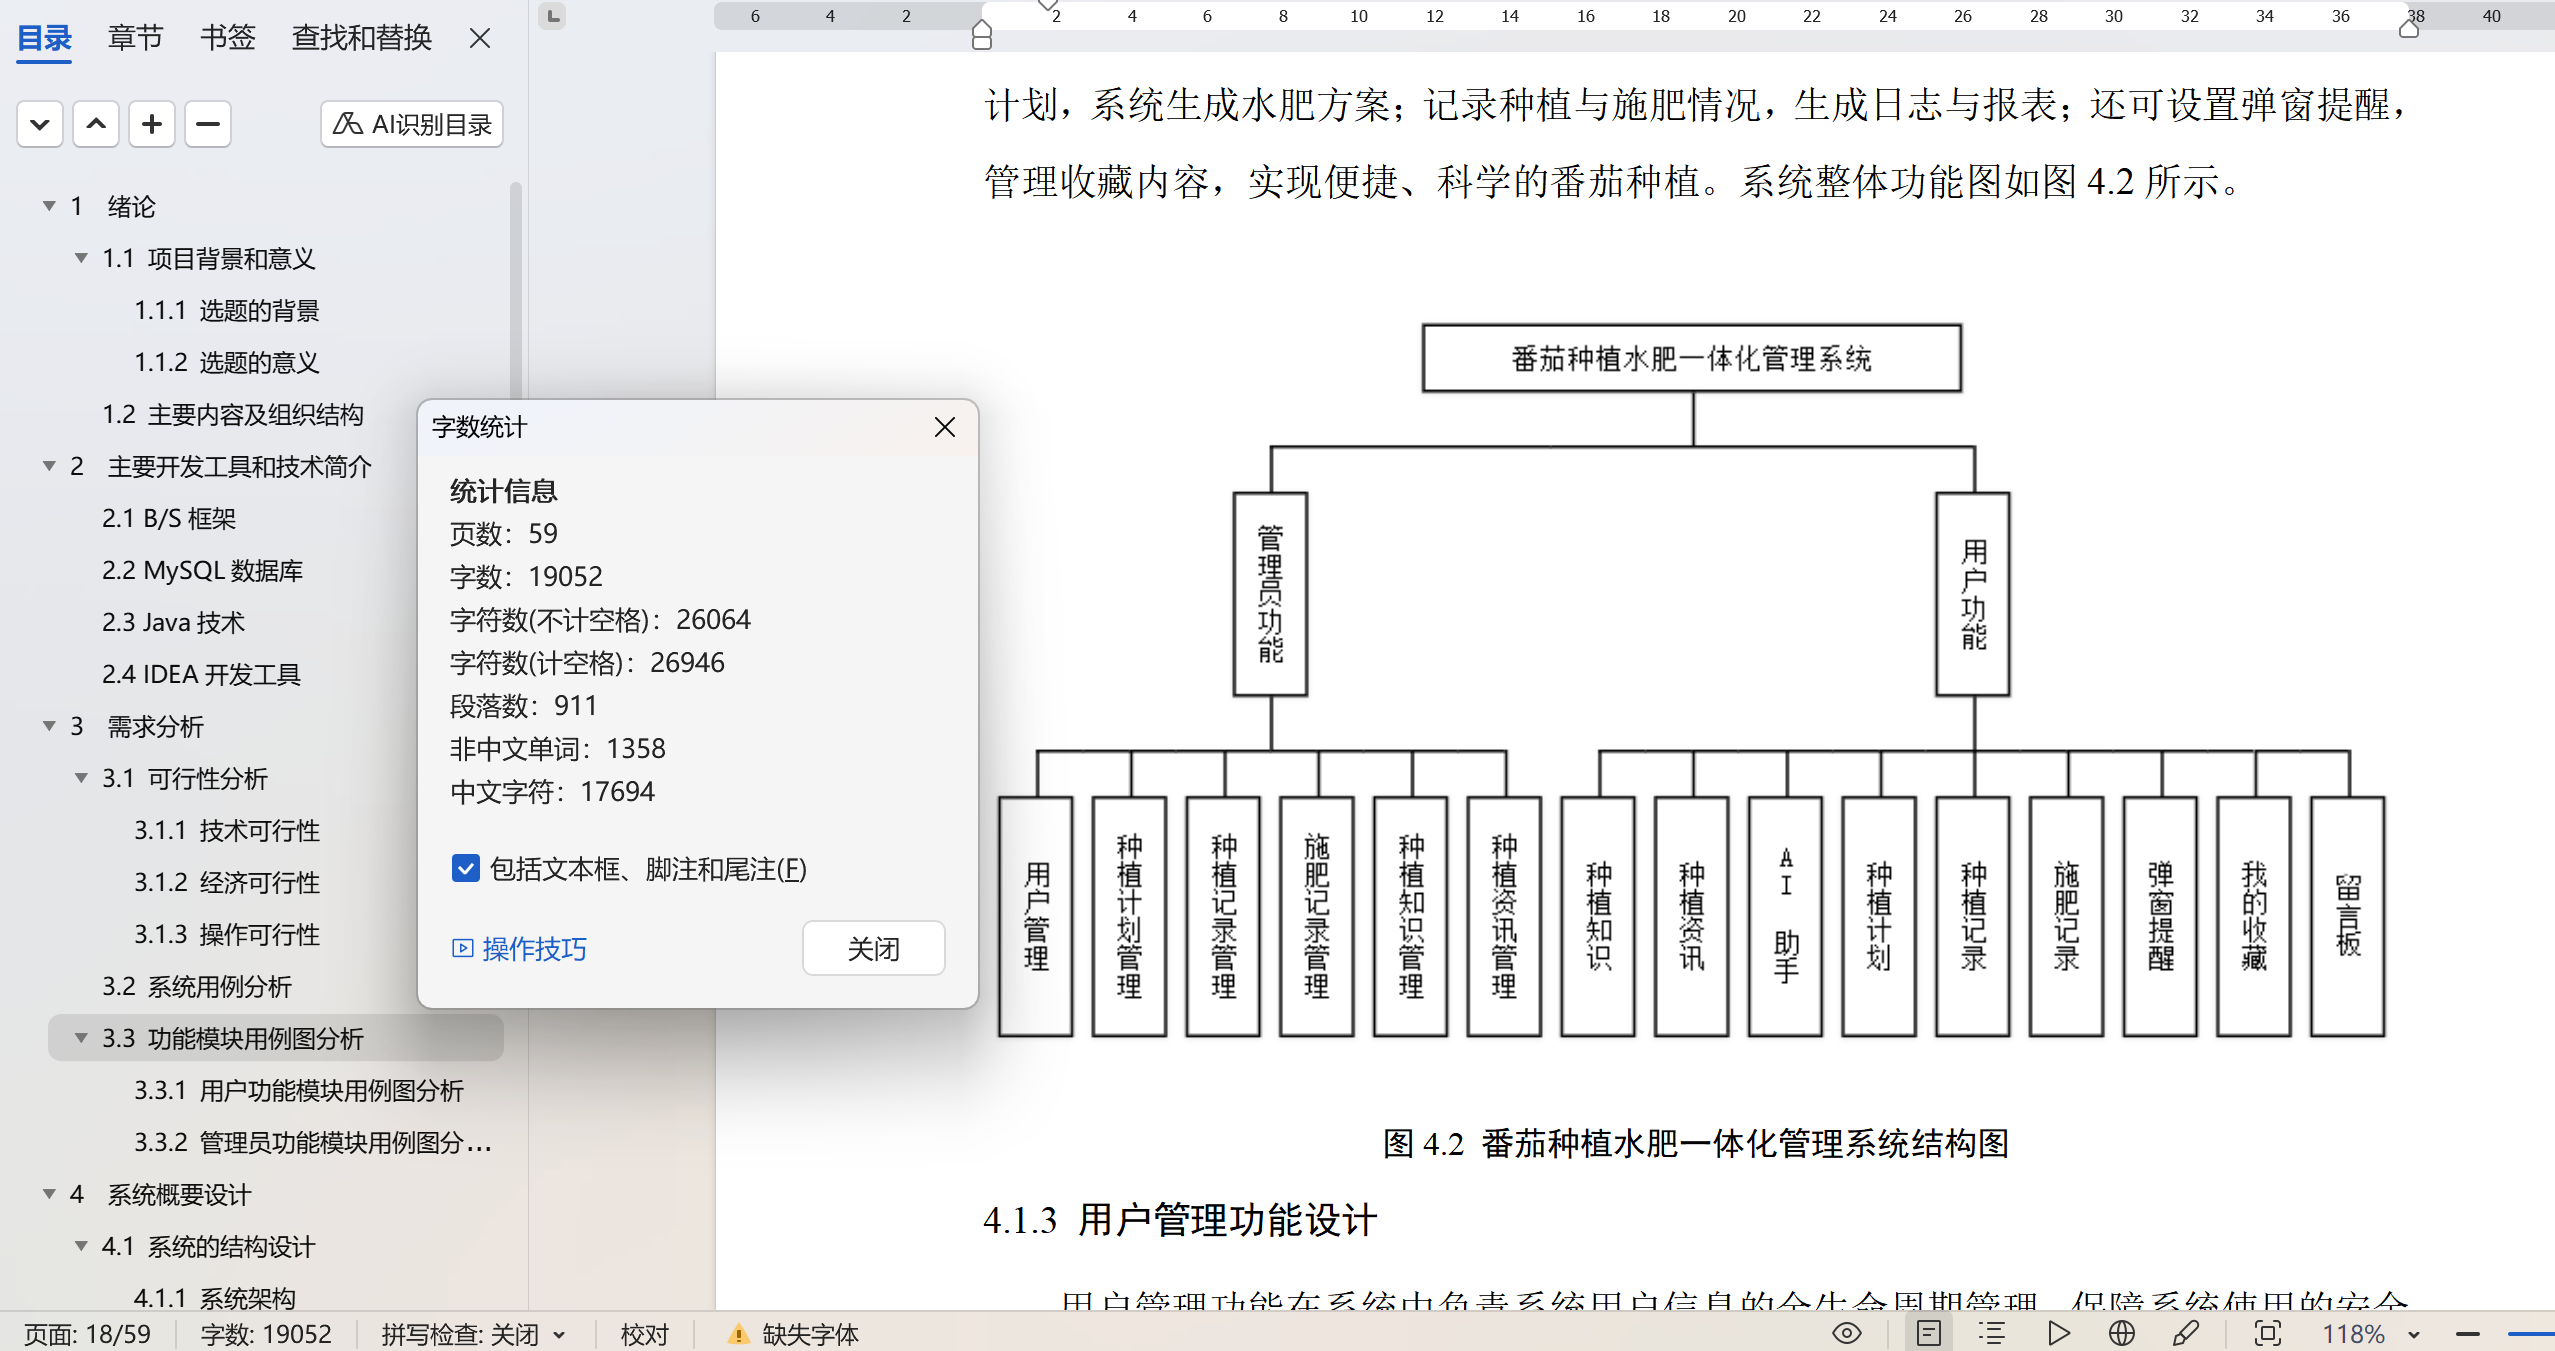Switch to the 章节 tab
This screenshot has height=1351, width=2555.
point(135,38)
